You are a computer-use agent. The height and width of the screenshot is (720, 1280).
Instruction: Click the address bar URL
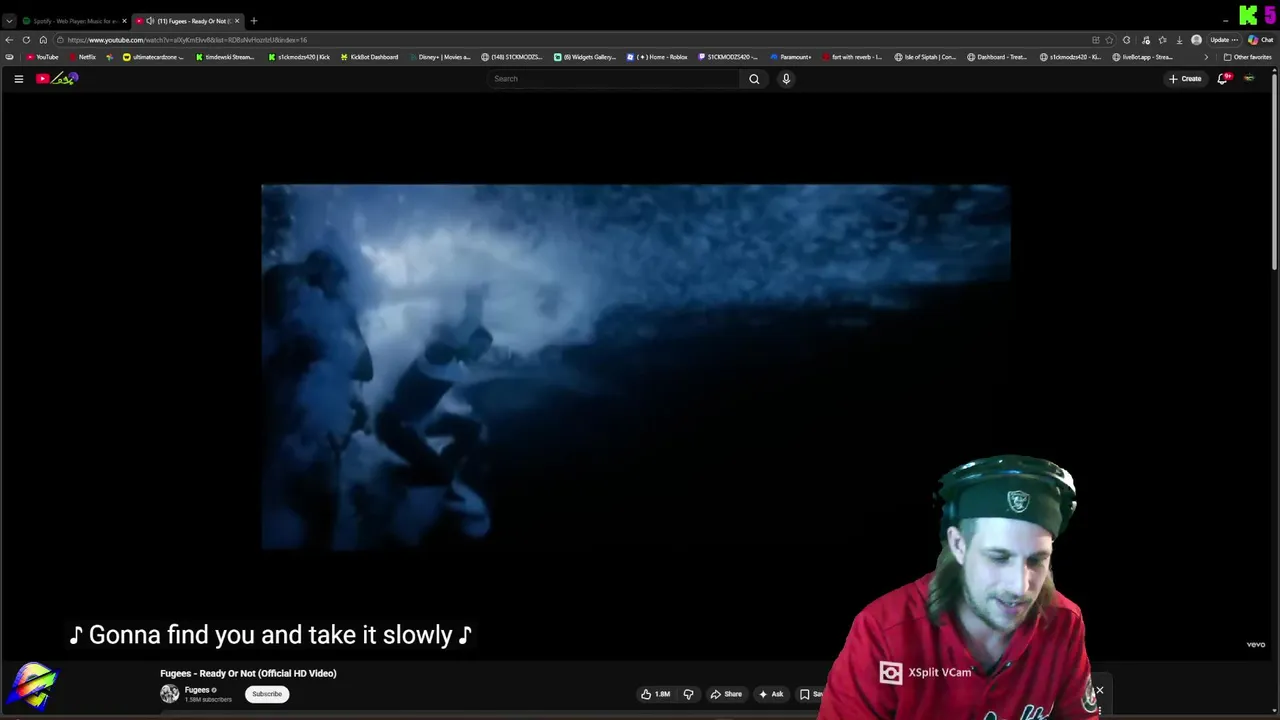(x=187, y=40)
